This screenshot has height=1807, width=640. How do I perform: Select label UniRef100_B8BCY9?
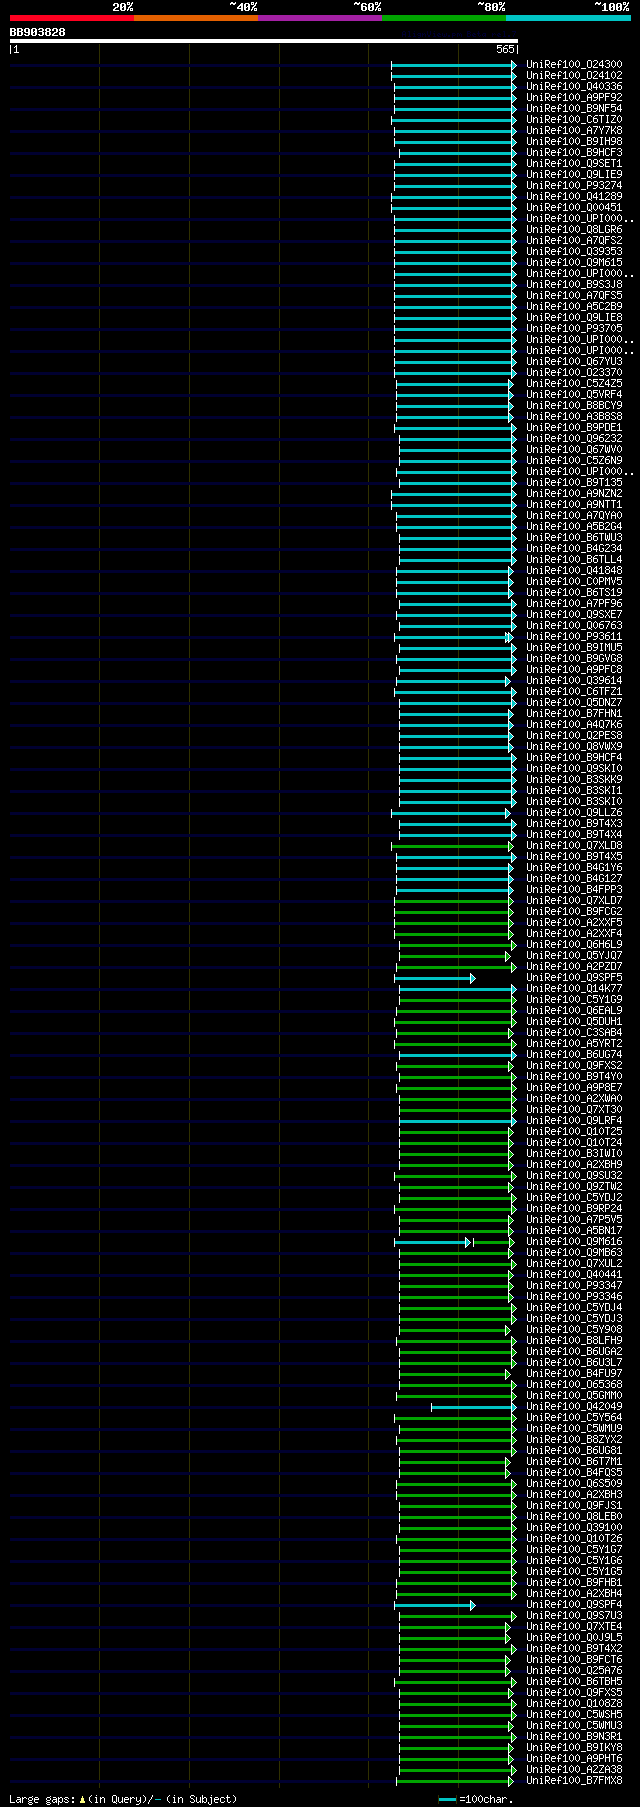point(574,406)
